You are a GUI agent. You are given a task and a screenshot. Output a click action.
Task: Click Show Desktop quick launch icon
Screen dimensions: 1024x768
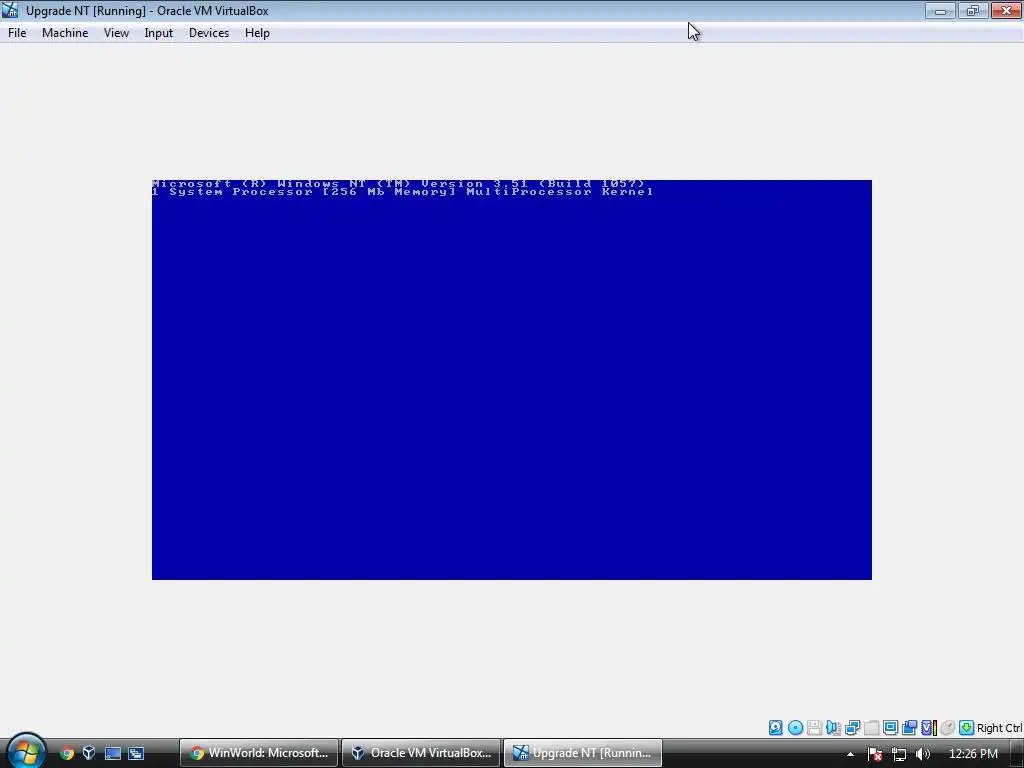pyautogui.click(x=113, y=753)
